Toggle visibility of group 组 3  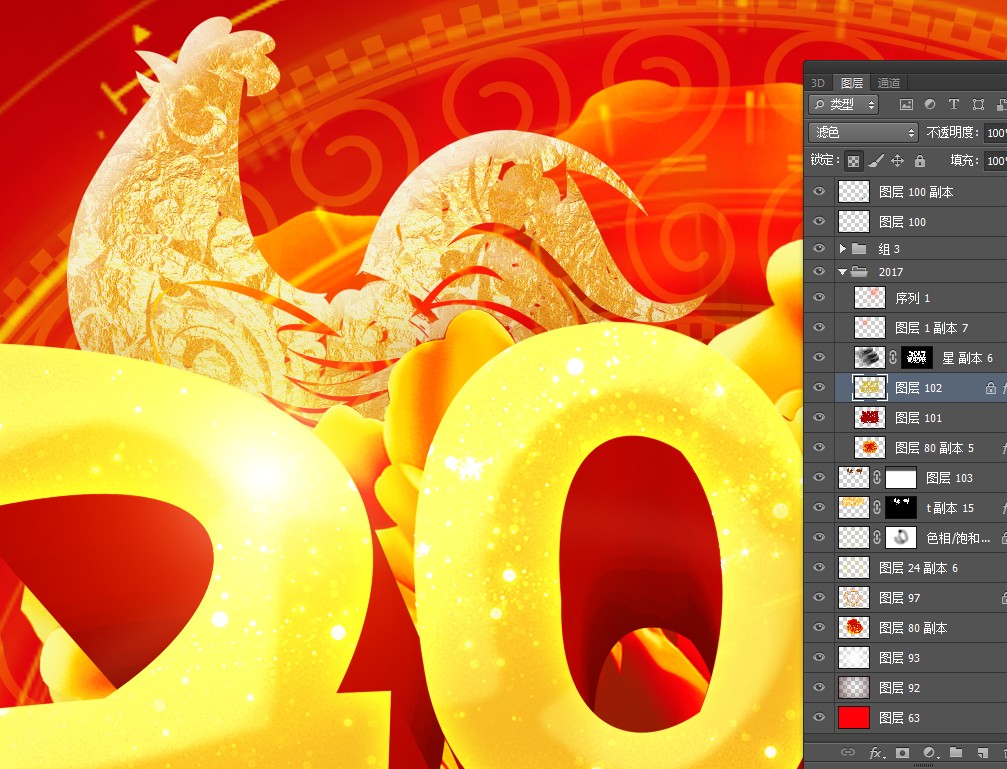(819, 249)
